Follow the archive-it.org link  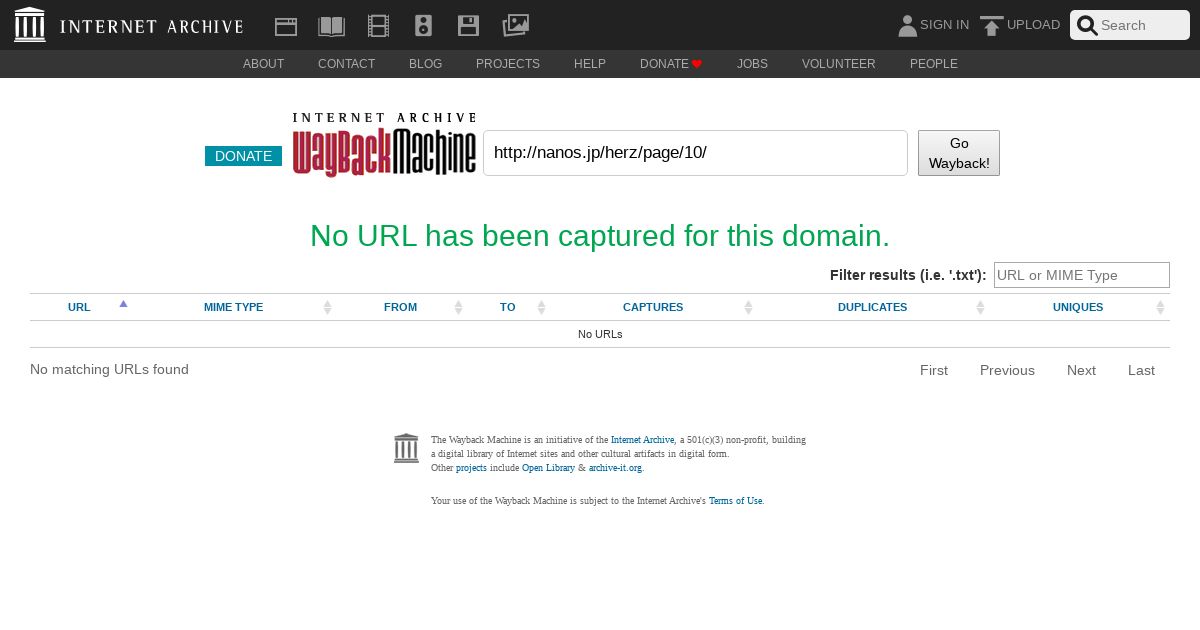(x=615, y=468)
